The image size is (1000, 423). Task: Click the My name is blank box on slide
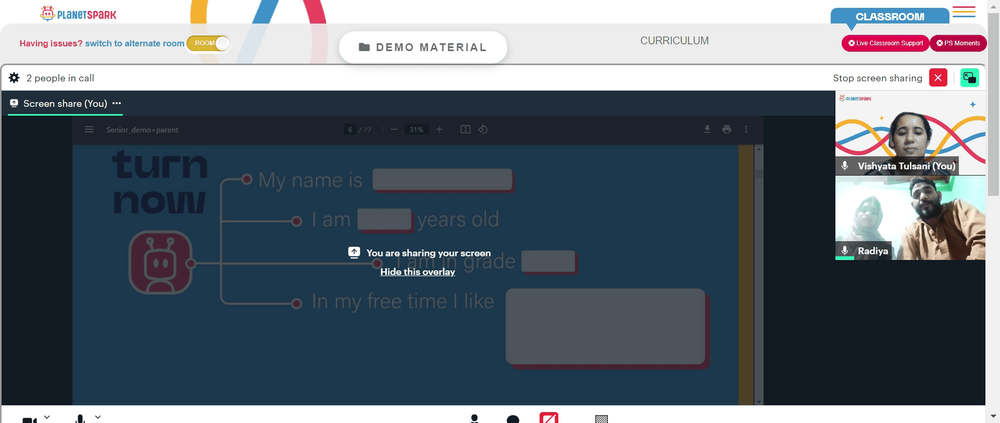(x=443, y=180)
